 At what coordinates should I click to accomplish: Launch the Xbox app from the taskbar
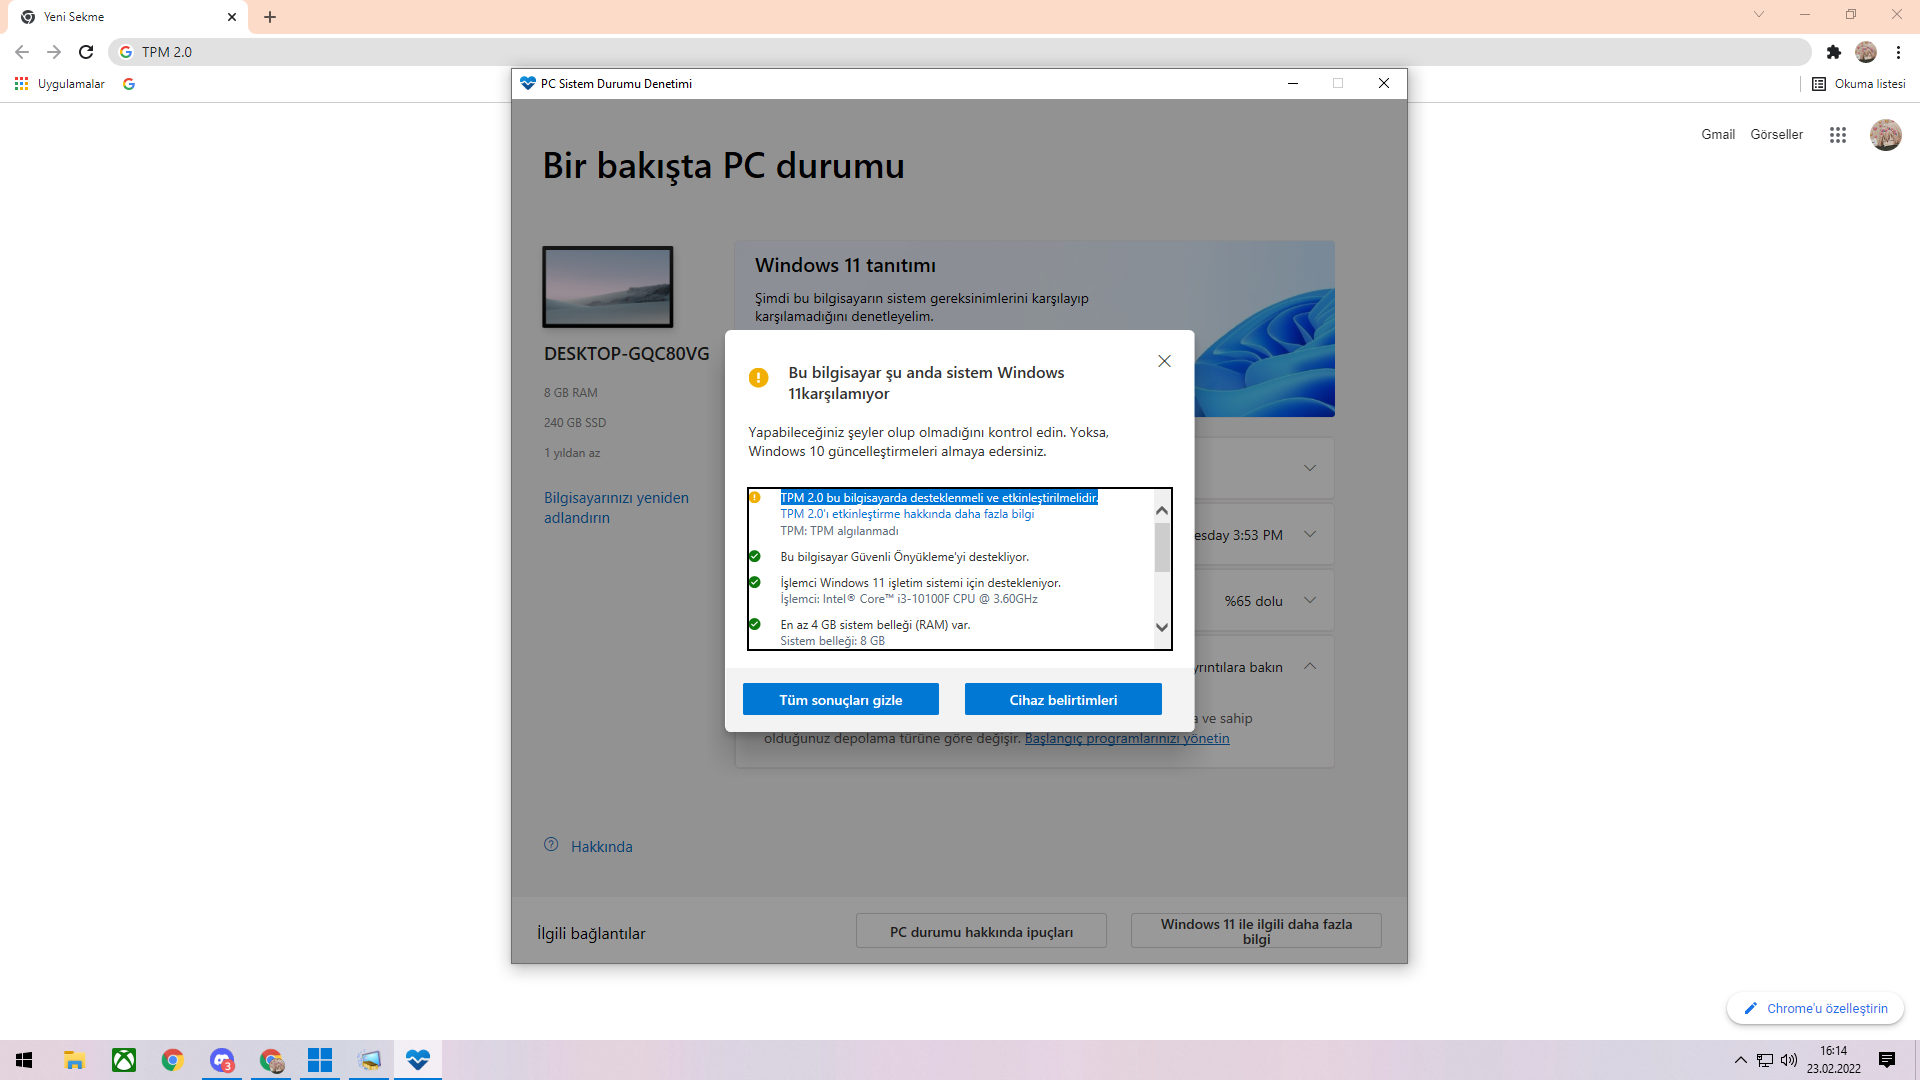tap(124, 1060)
